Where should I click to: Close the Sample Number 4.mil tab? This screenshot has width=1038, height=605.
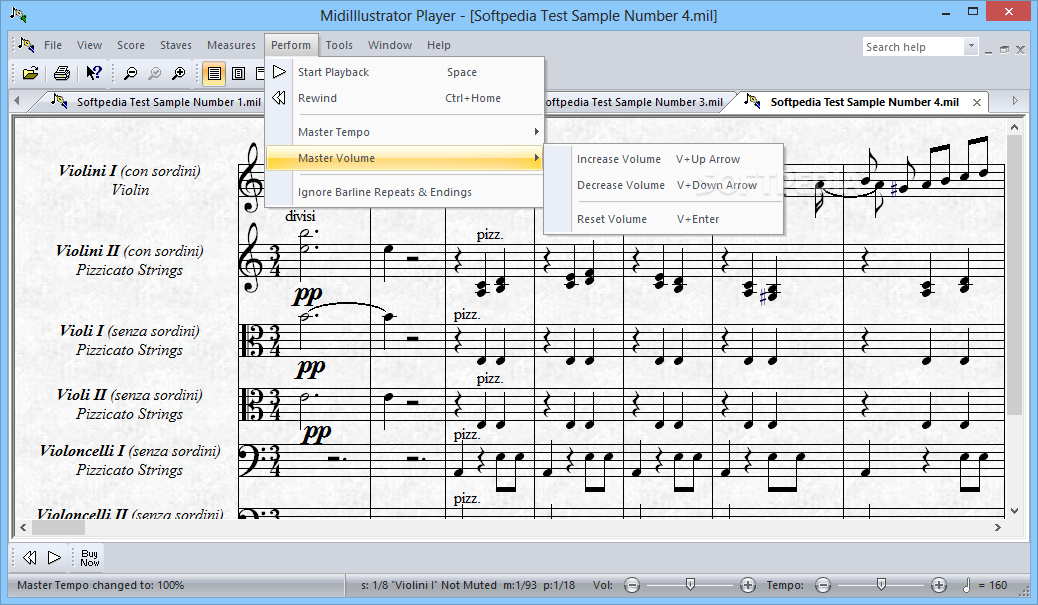tap(976, 102)
